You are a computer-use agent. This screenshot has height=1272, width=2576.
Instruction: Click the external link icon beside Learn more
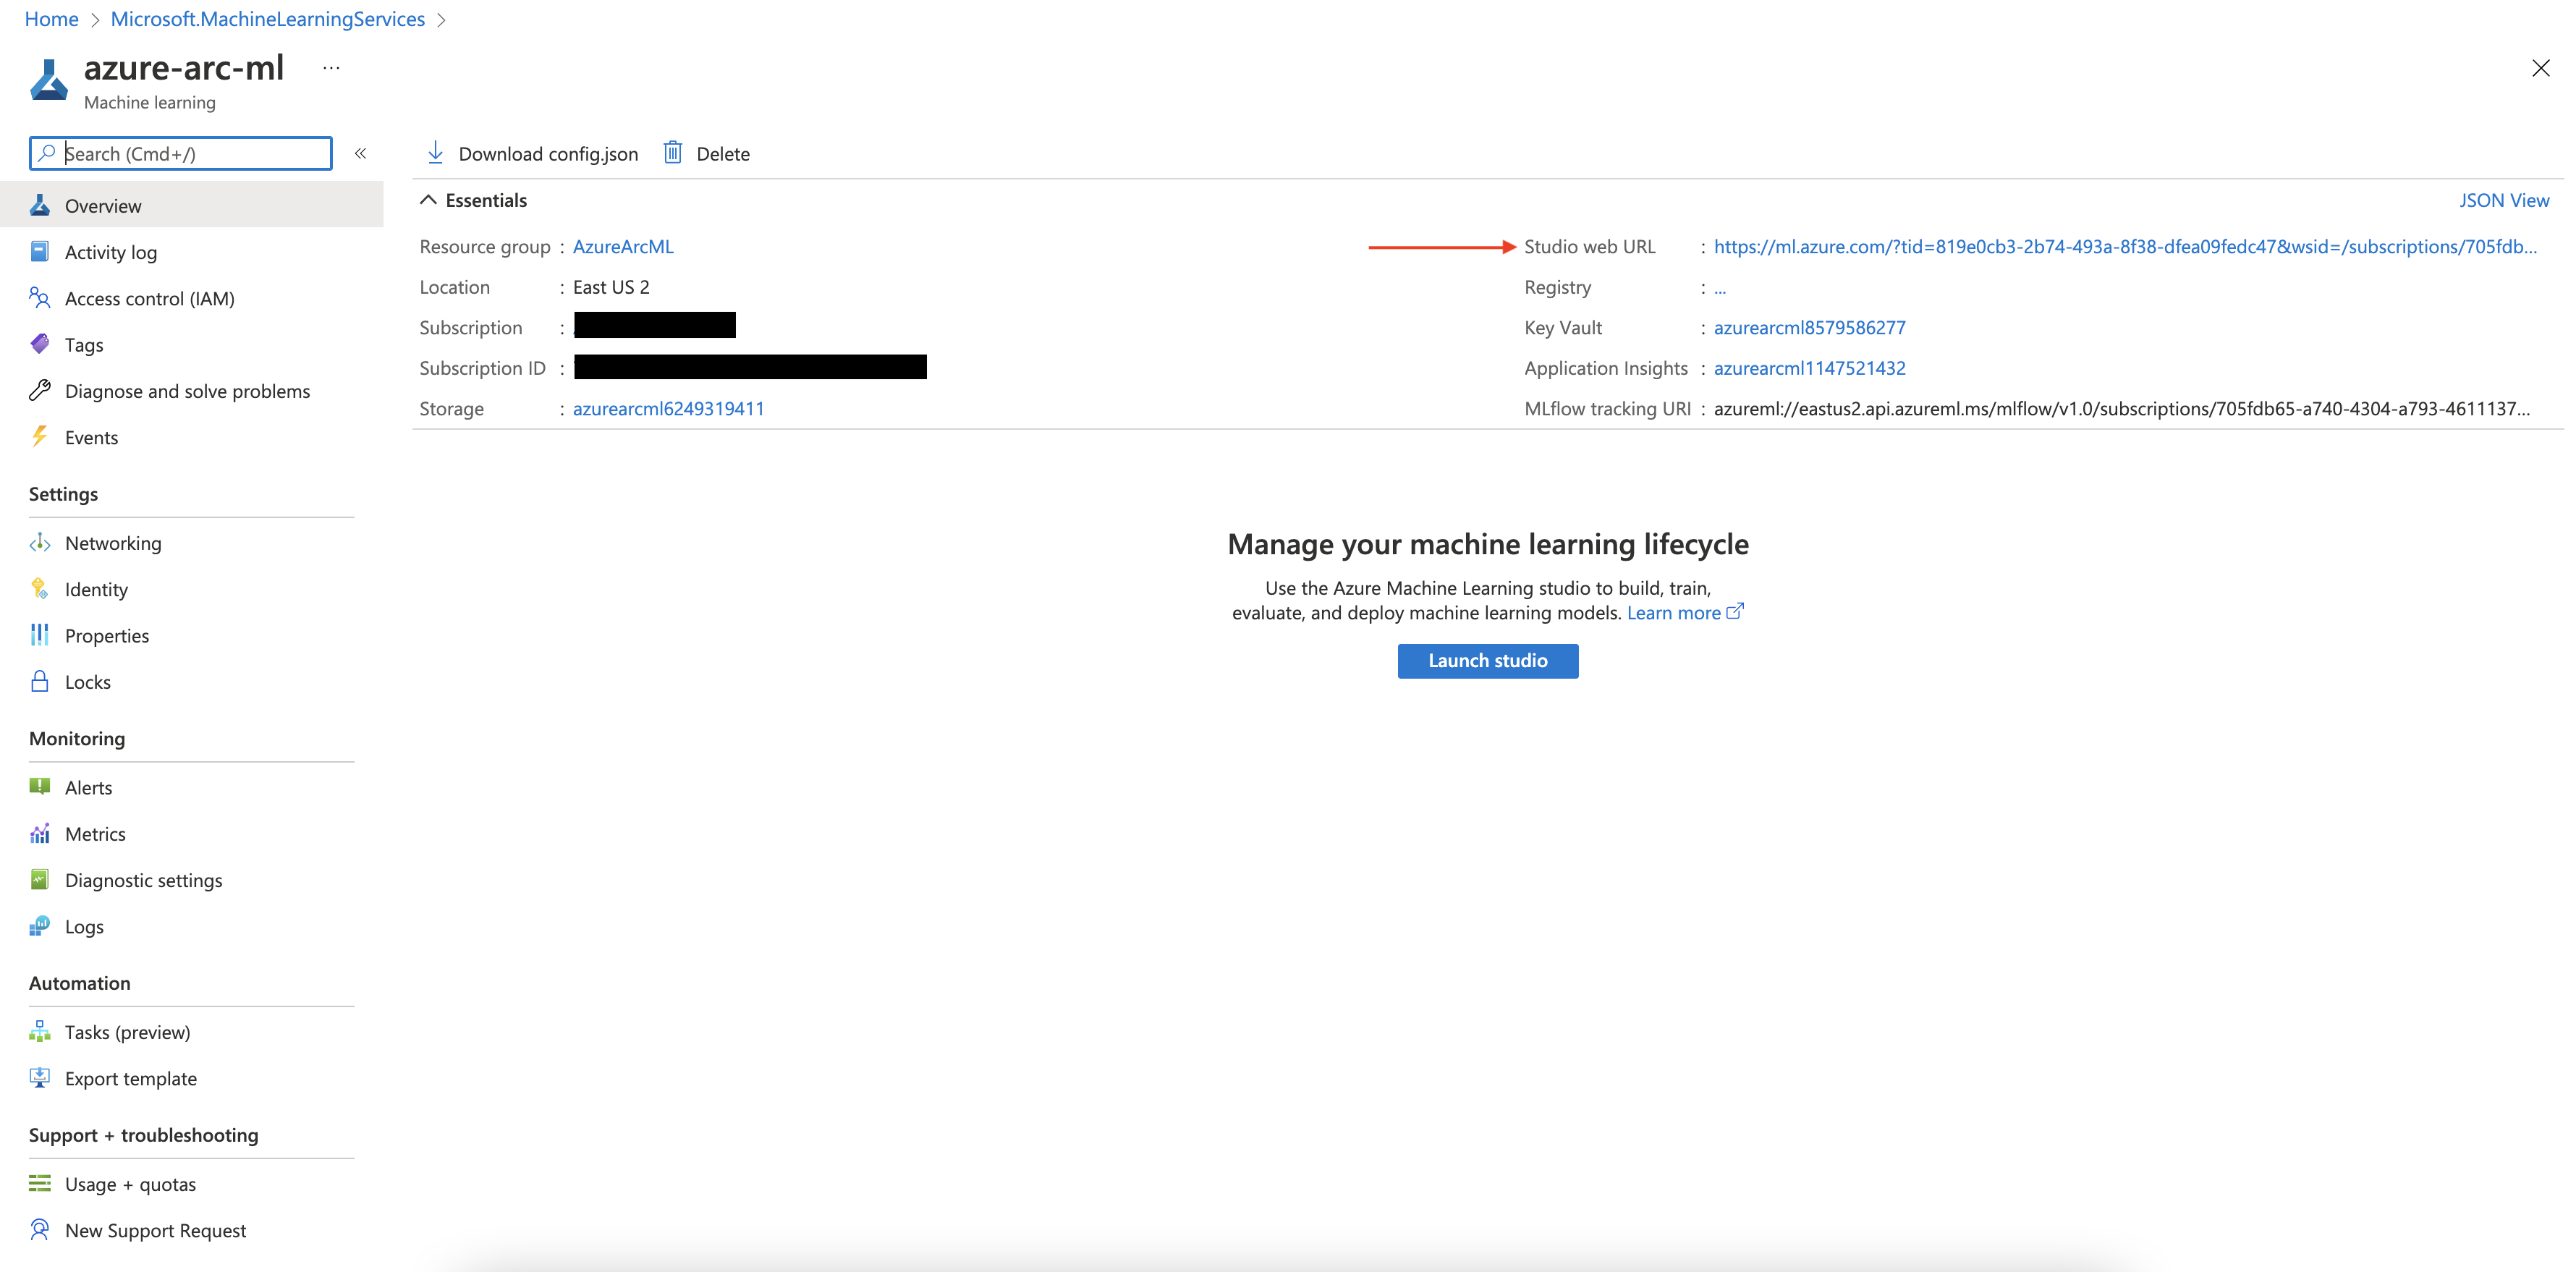[x=1735, y=611]
